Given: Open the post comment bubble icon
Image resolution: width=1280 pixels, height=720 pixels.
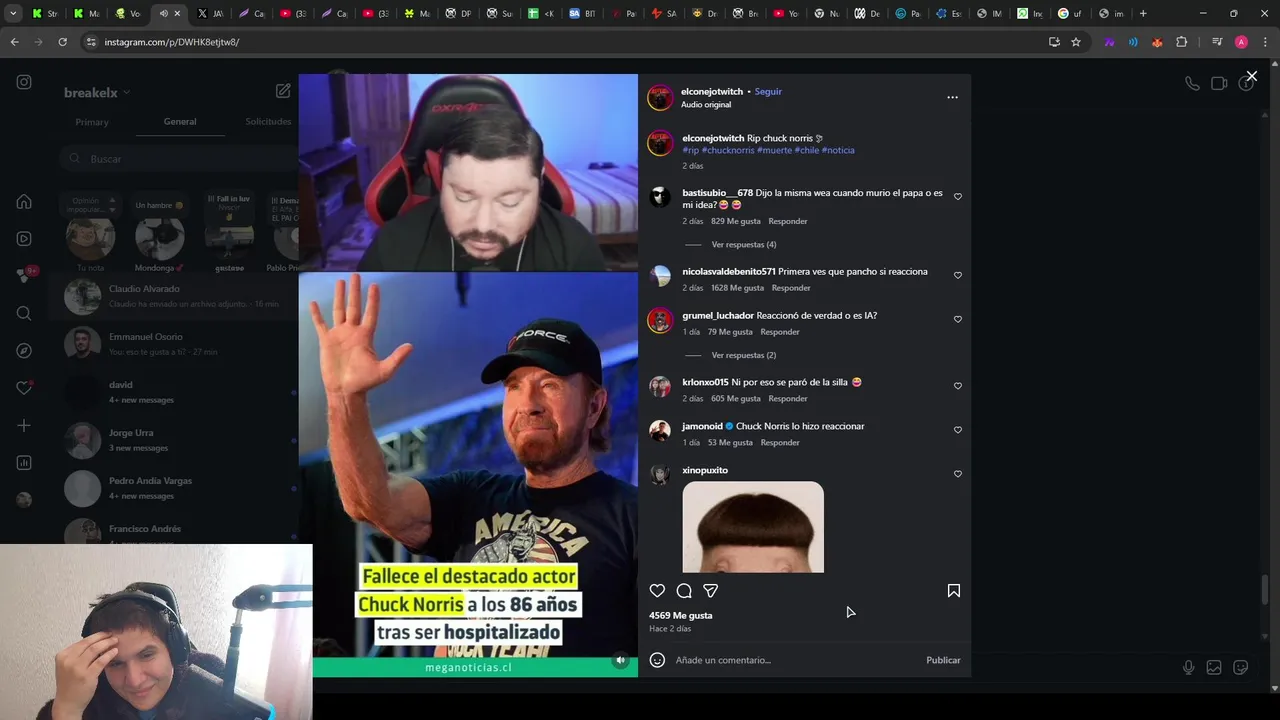Looking at the screenshot, I should tap(684, 591).
